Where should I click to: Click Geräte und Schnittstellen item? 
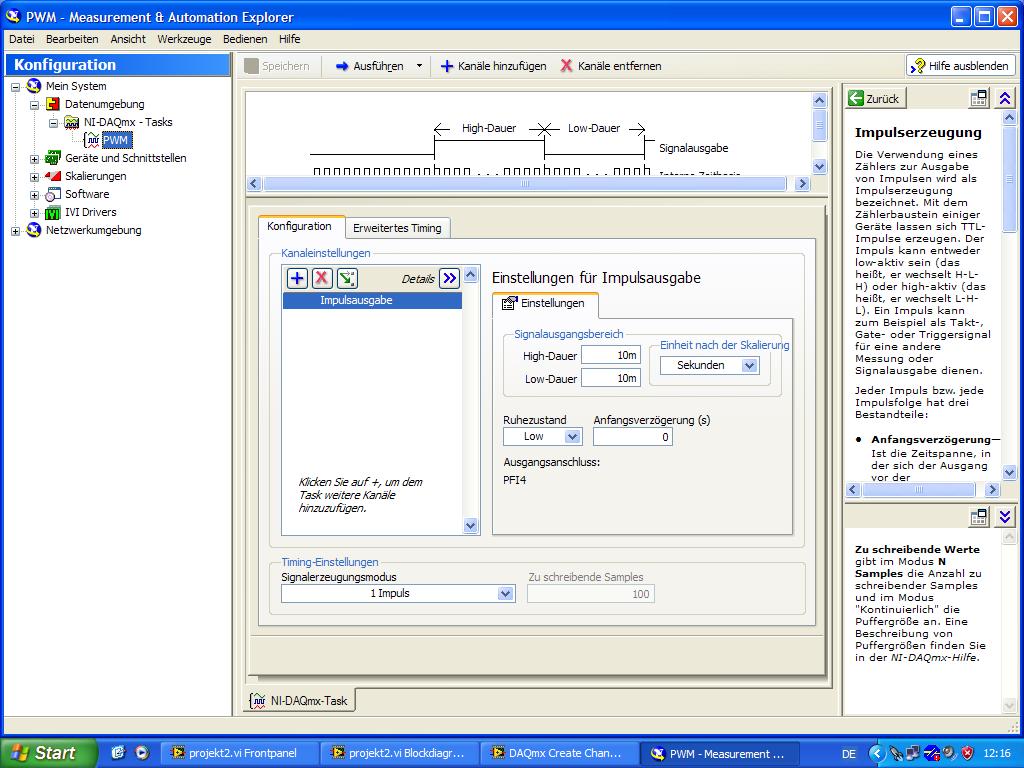coord(125,158)
